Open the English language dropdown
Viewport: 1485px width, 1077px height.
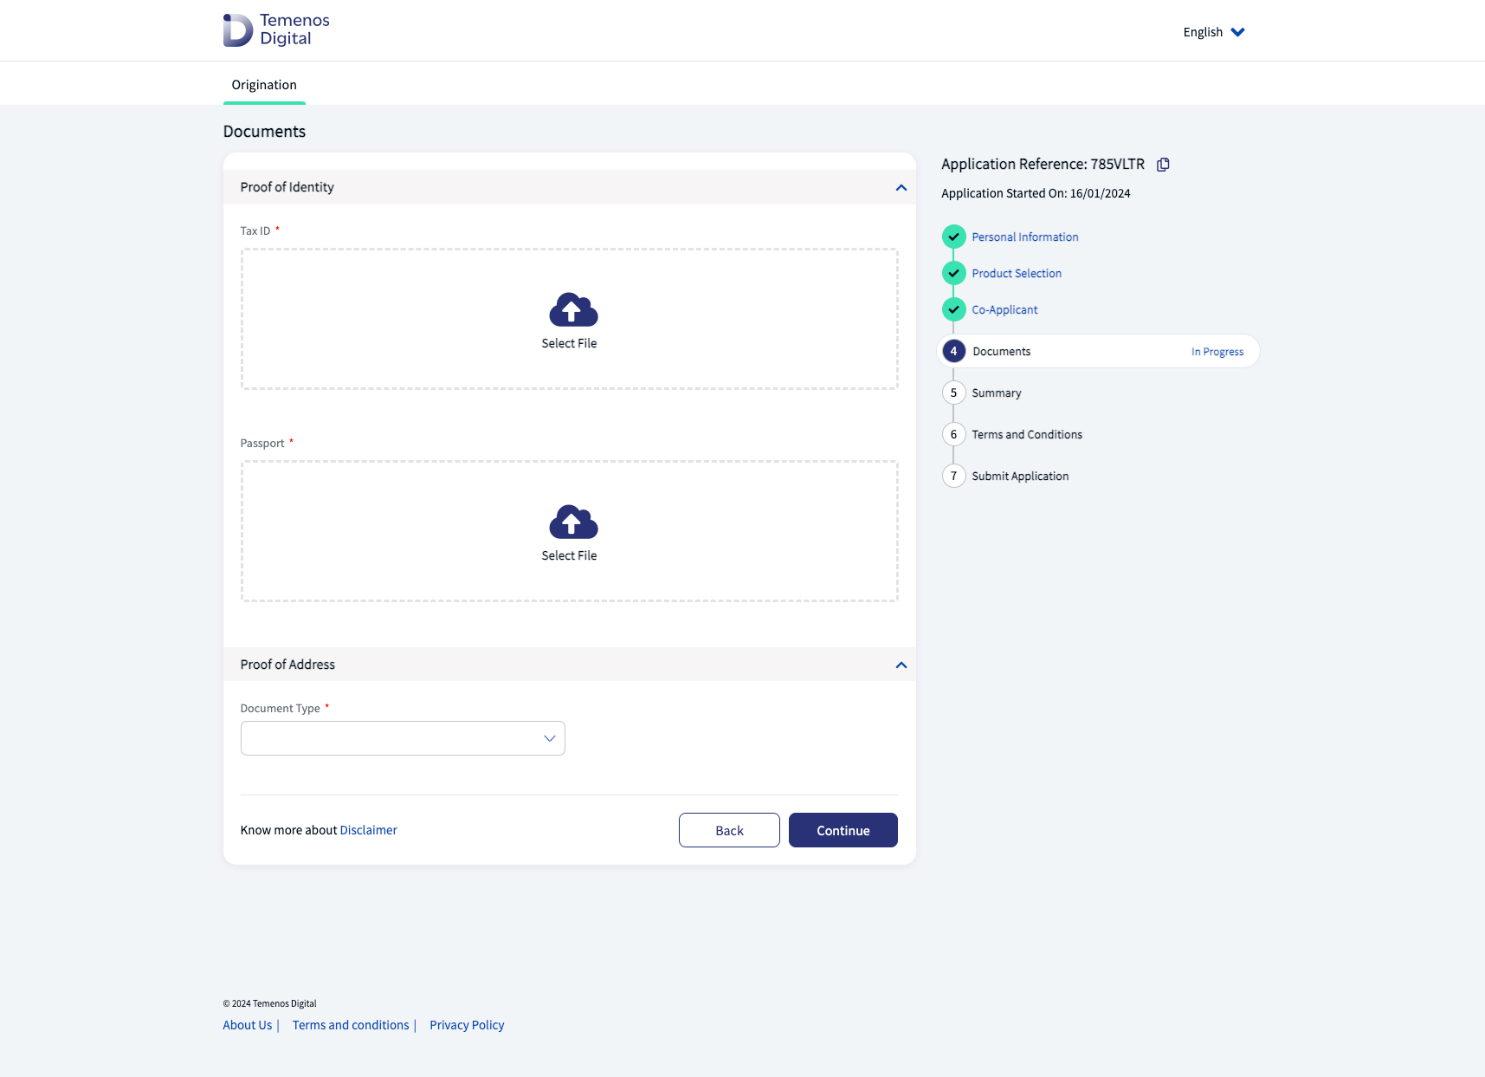(x=1214, y=32)
